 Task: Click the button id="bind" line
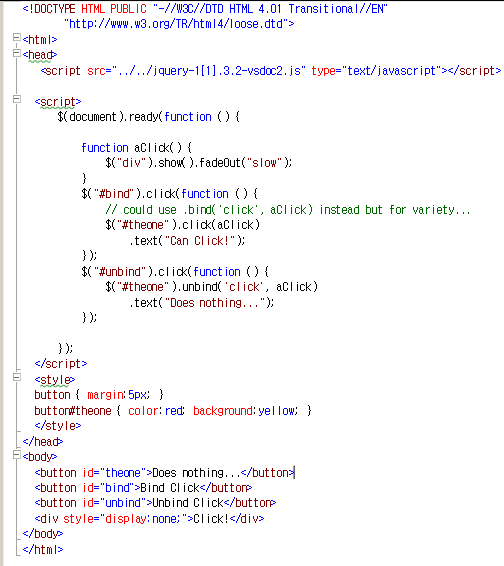(143, 488)
